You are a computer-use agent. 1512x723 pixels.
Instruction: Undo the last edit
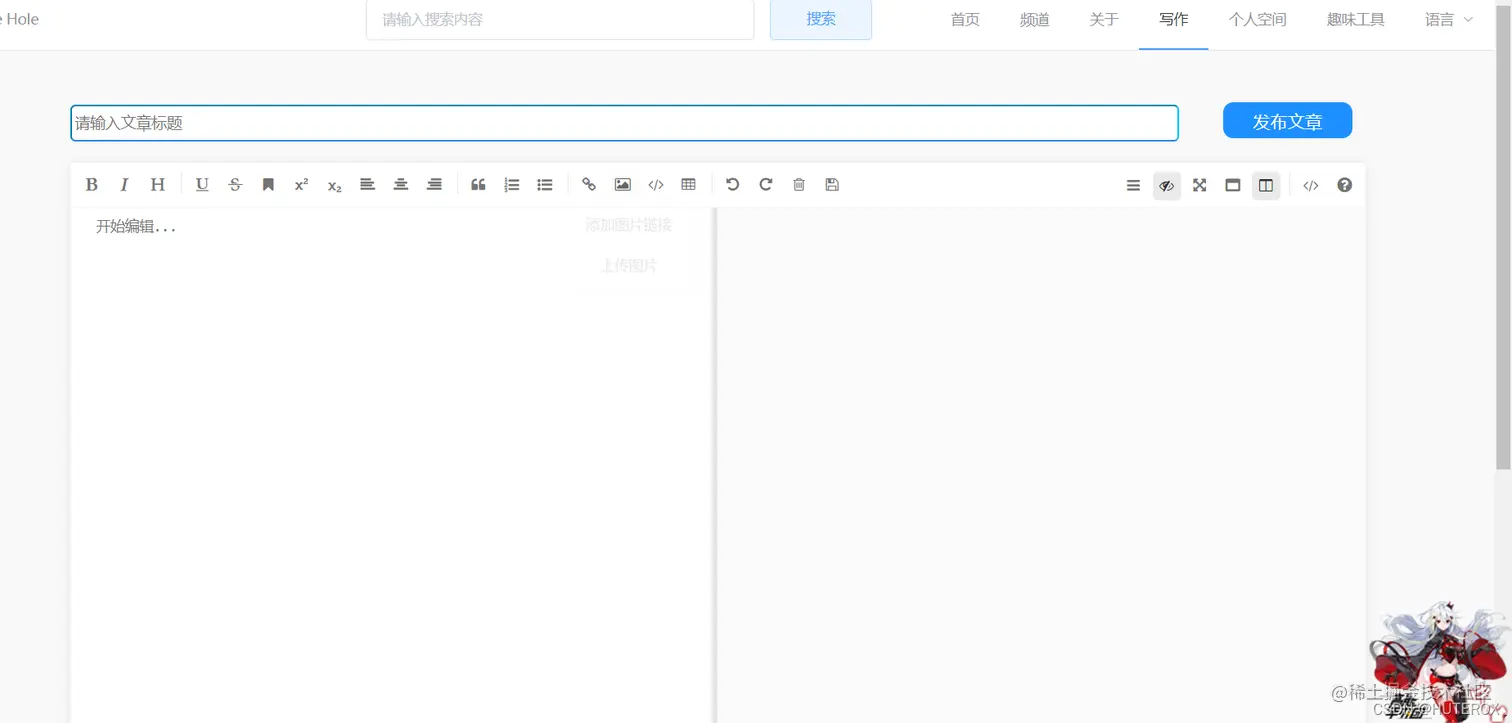(732, 184)
